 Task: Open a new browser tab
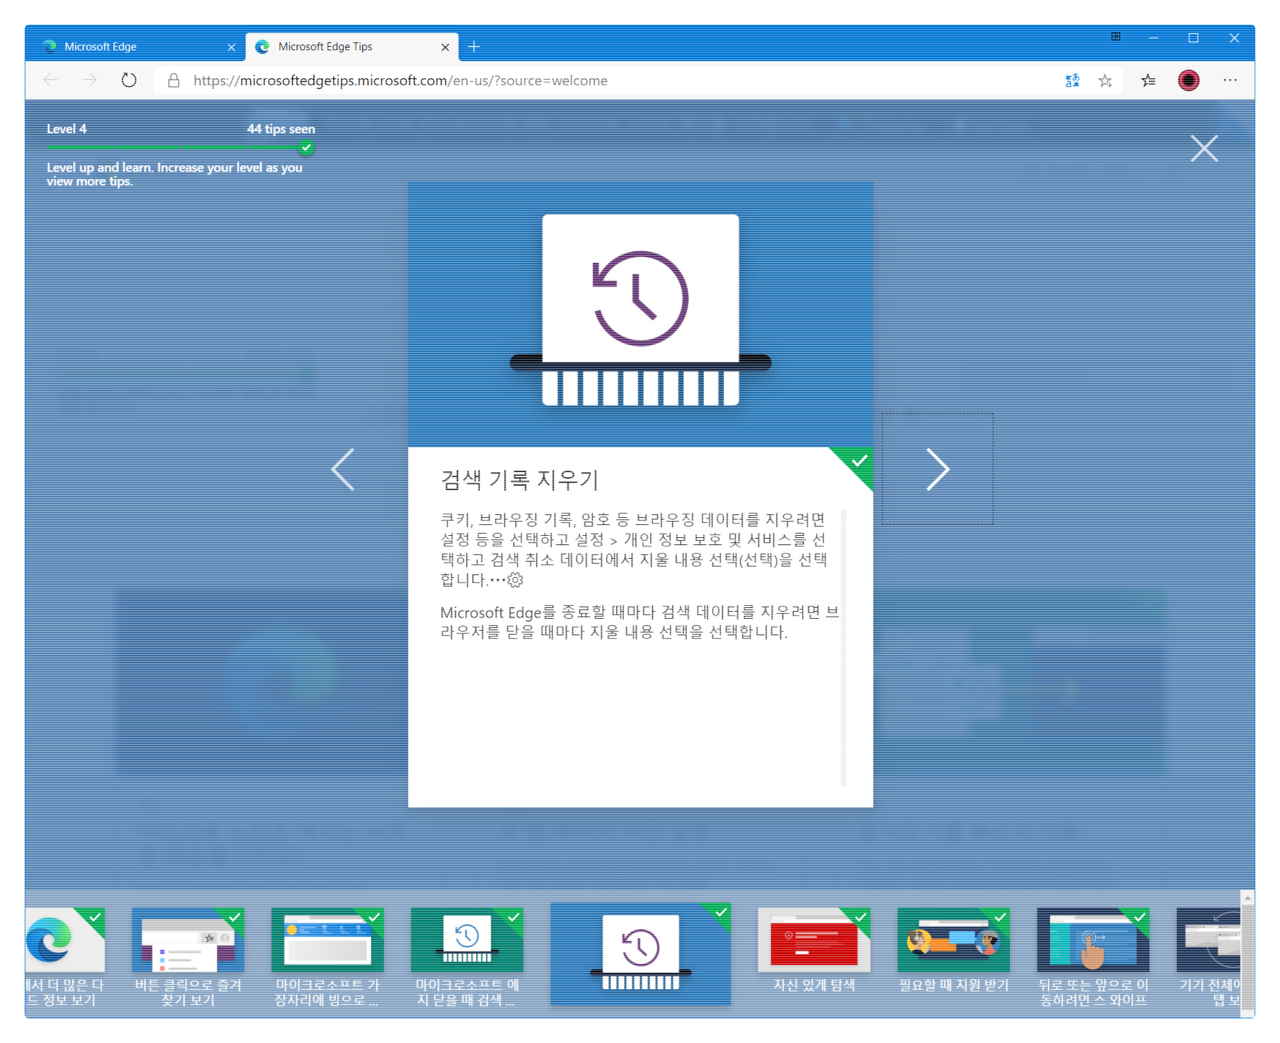474,46
